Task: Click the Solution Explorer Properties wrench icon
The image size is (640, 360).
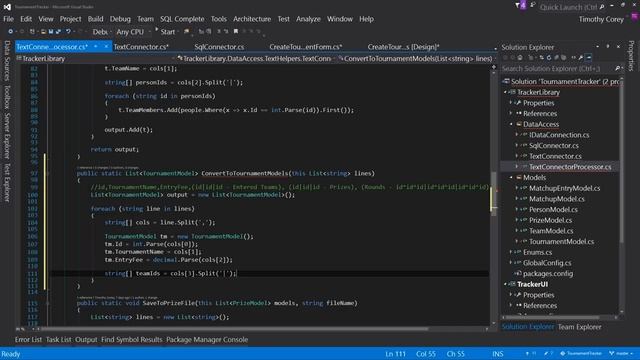Action: (x=580, y=58)
